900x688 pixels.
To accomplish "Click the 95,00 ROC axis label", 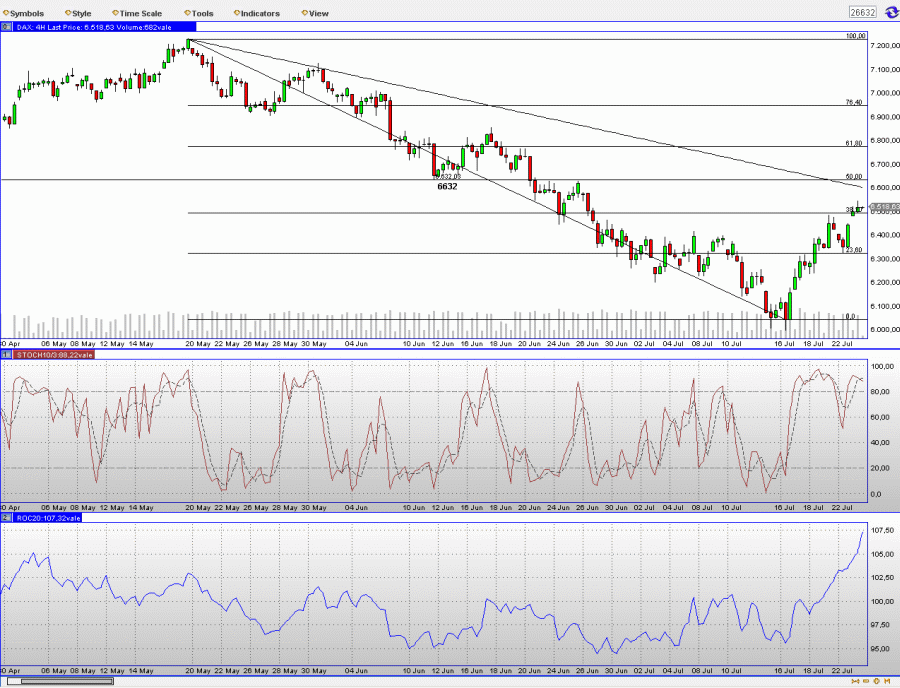I will [x=882, y=649].
